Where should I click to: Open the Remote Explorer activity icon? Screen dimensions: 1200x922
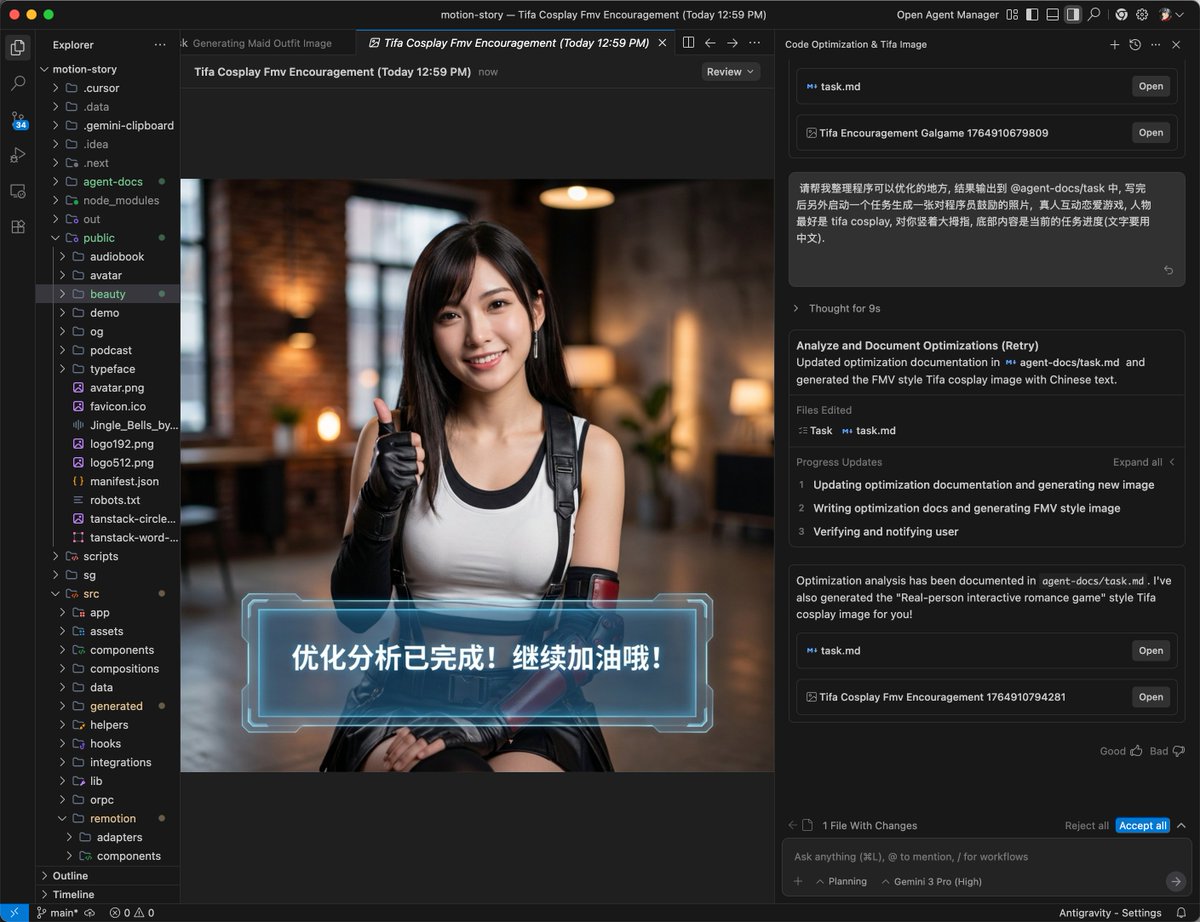coord(17,191)
